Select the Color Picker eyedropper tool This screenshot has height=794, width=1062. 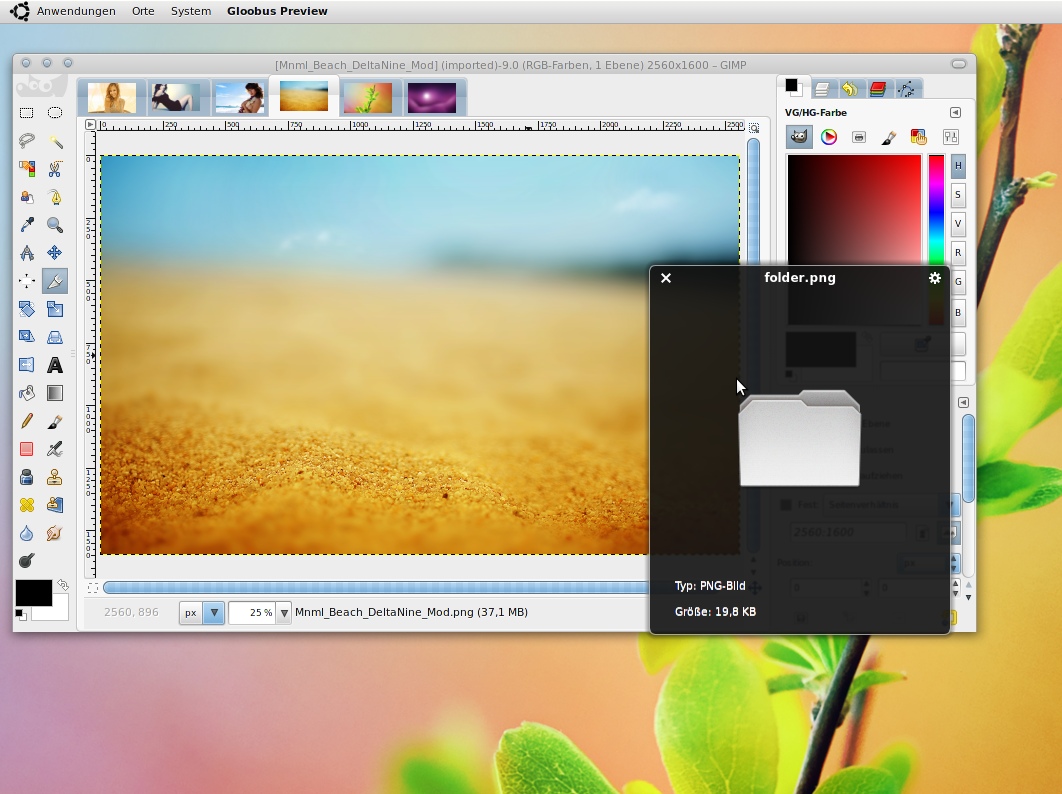26,225
